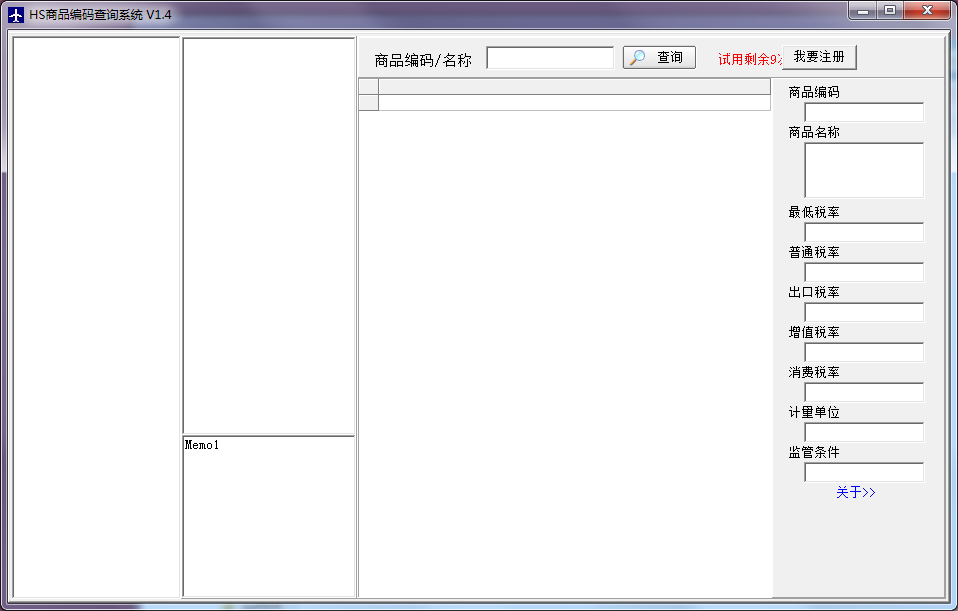This screenshot has height=611, width=958.
Task: Select the 消费税率 text box
Action: coord(863,392)
